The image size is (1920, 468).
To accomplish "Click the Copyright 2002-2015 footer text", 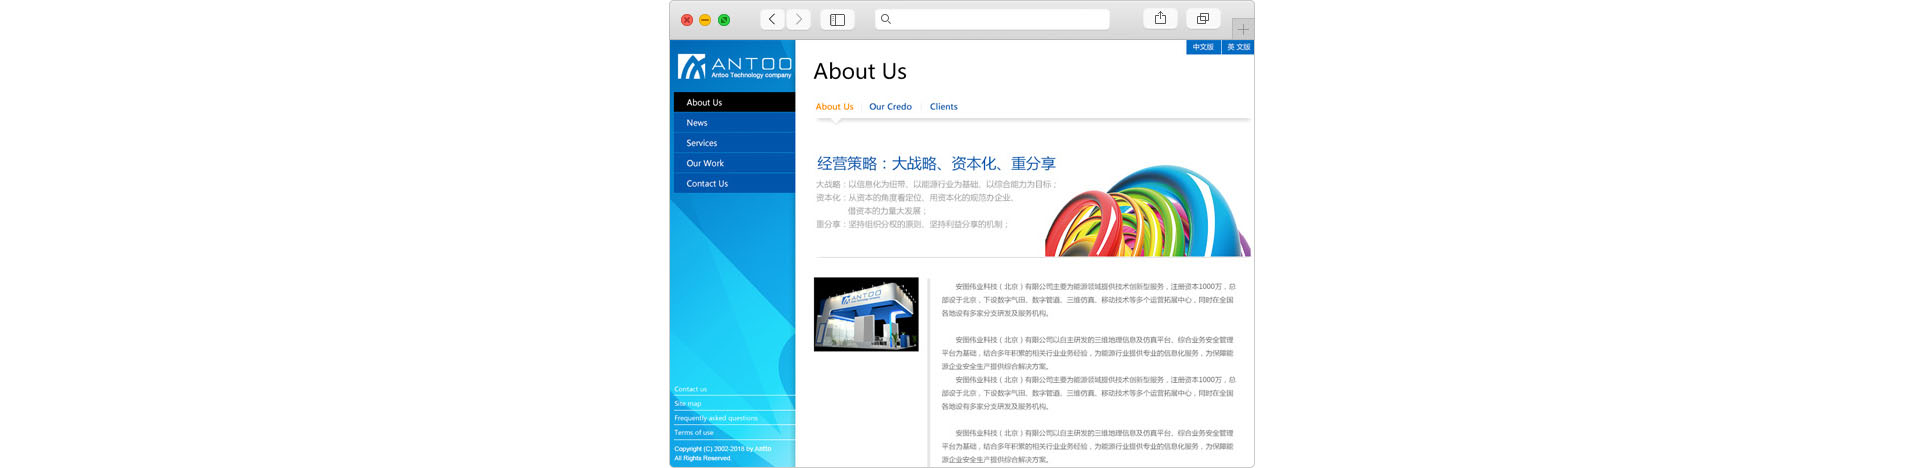I will [723, 453].
